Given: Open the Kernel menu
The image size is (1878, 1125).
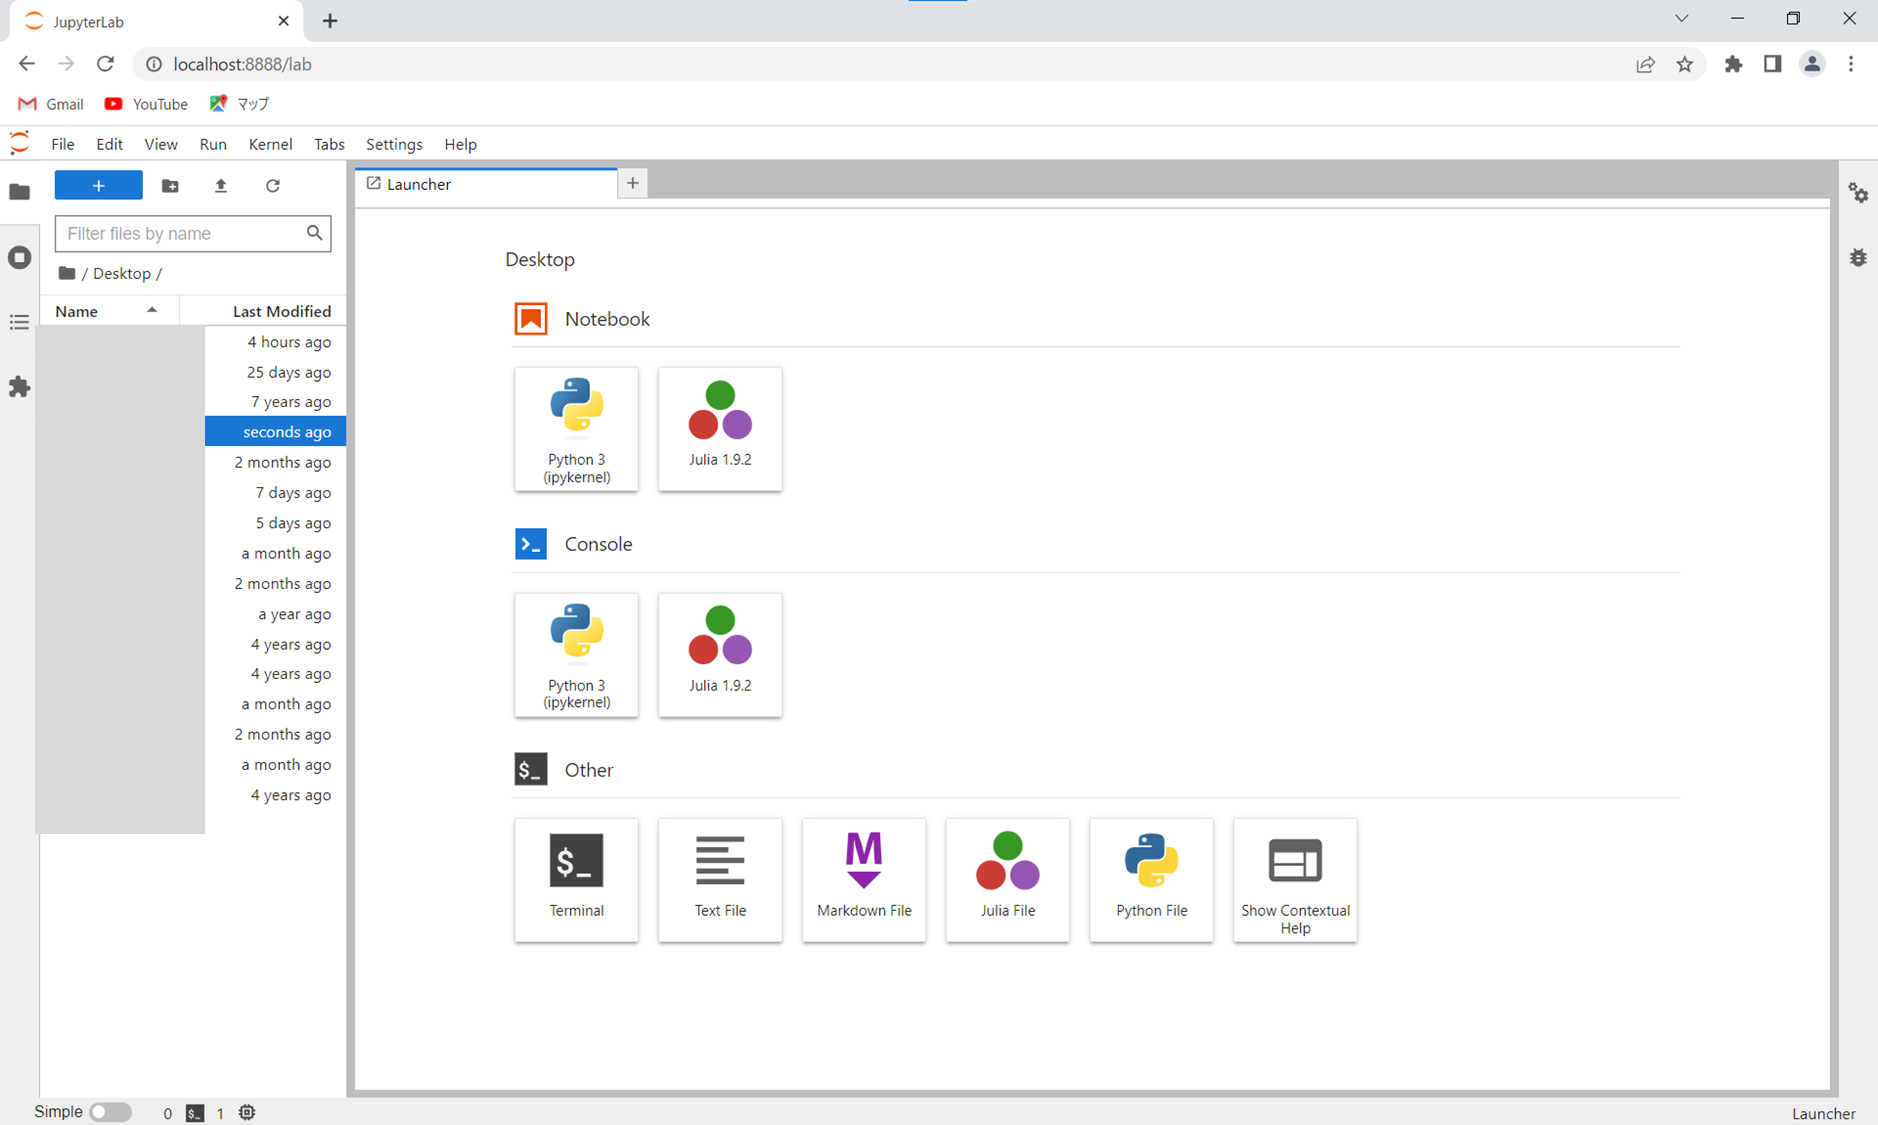Looking at the screenshot, I should [270, 144].
